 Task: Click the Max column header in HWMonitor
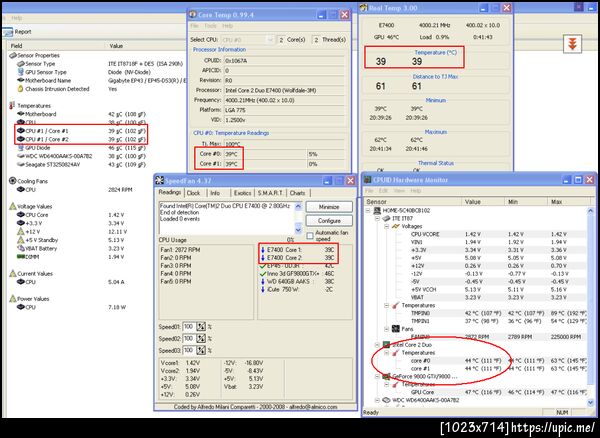point(567,202)
